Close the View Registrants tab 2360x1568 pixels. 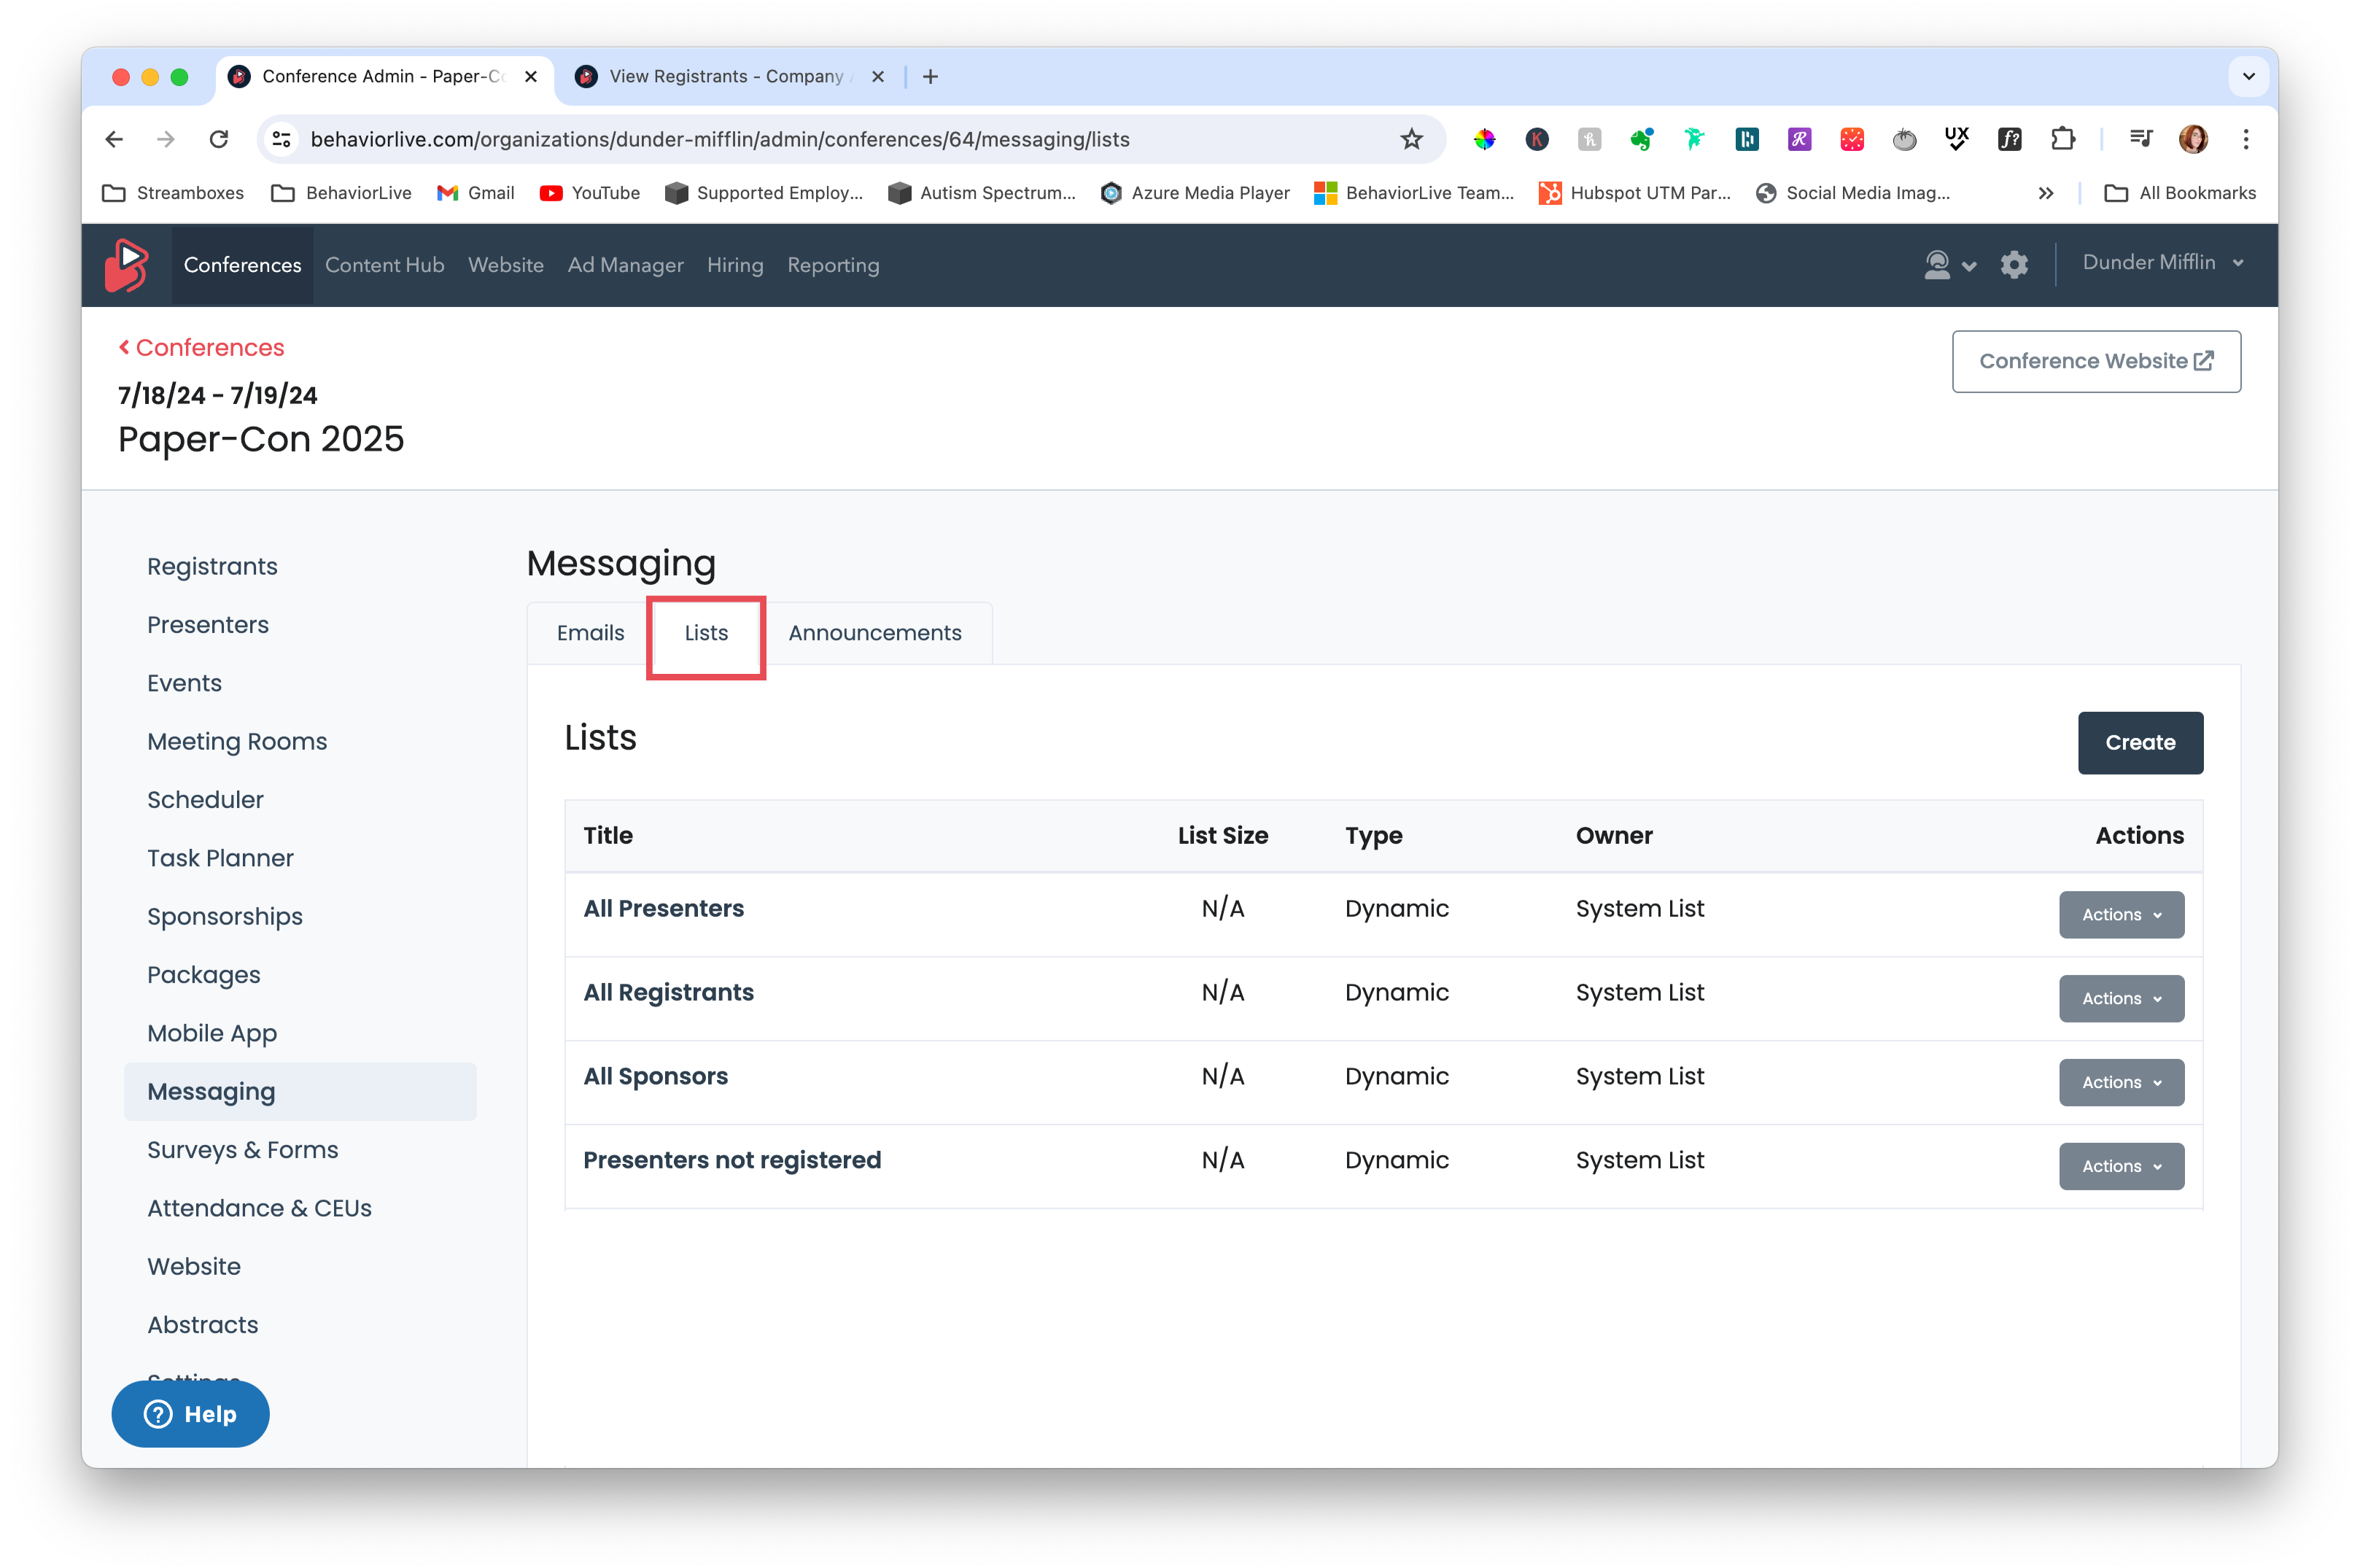[877, 76]
